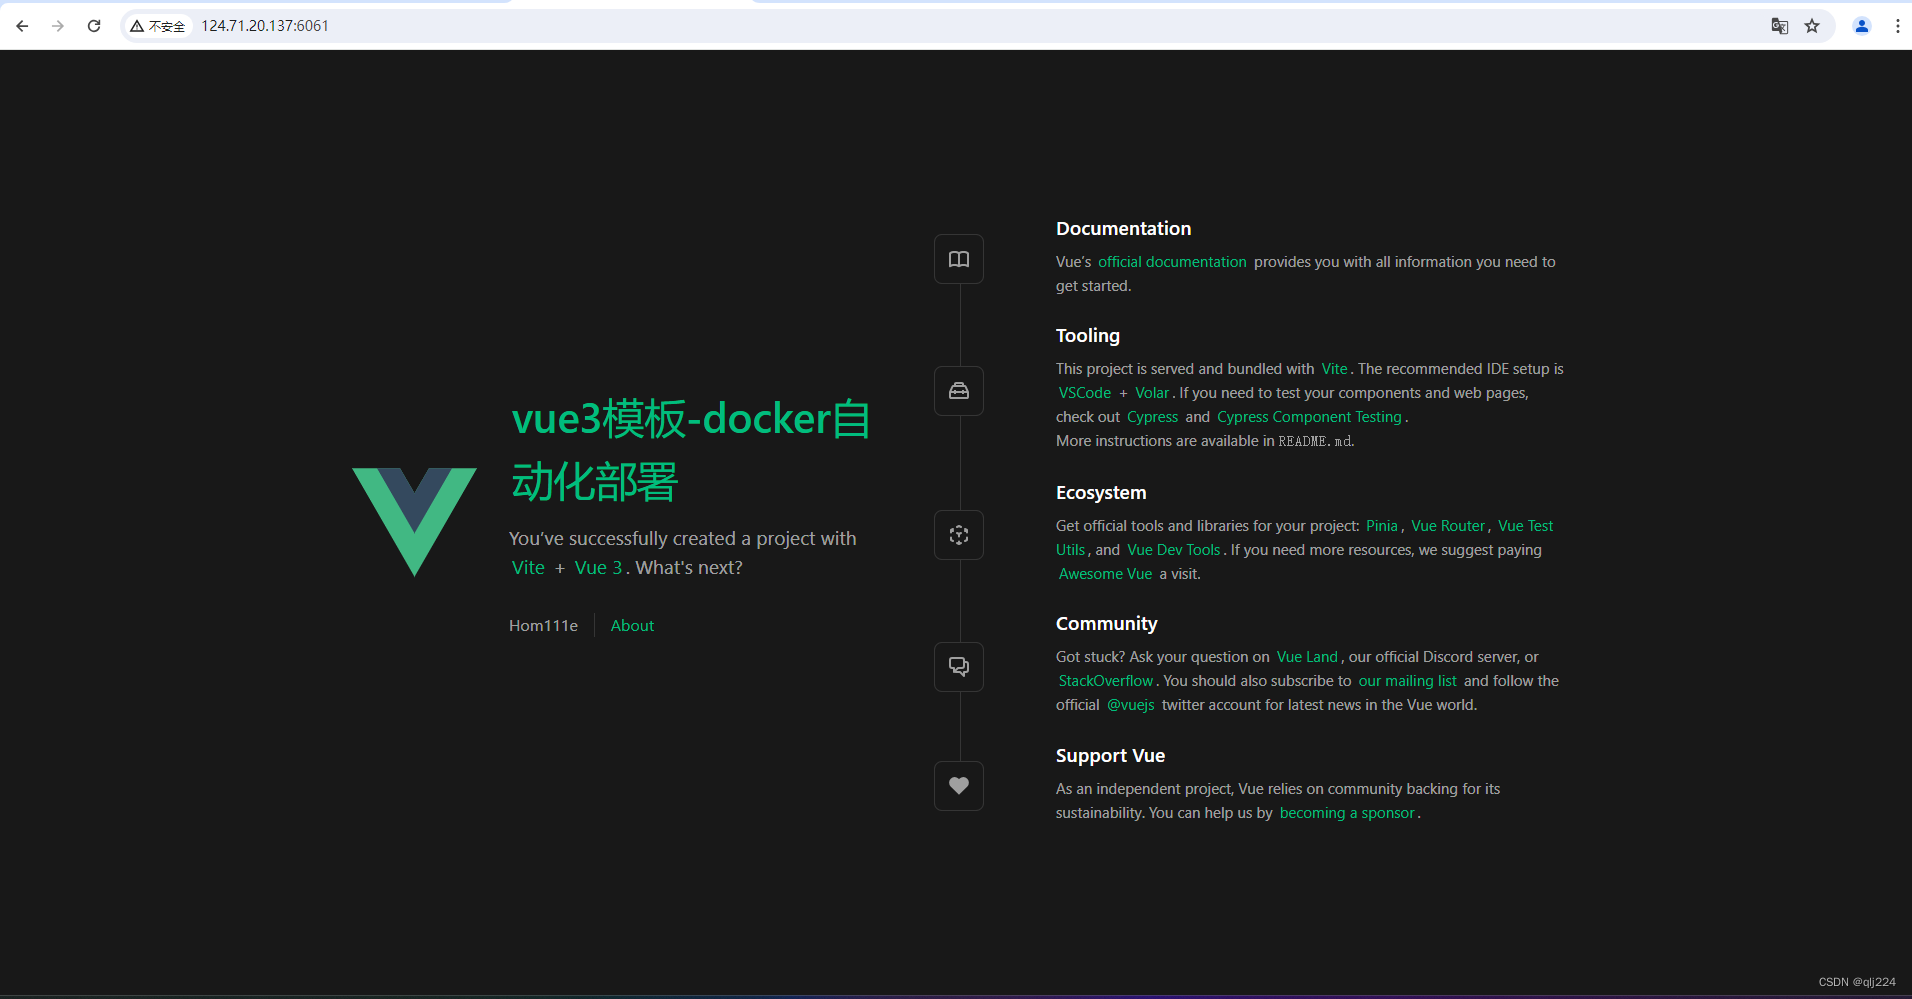1912x999 pixels.
Task: Open the becoming a sponsor link
Action: (x=1347, y=813)
